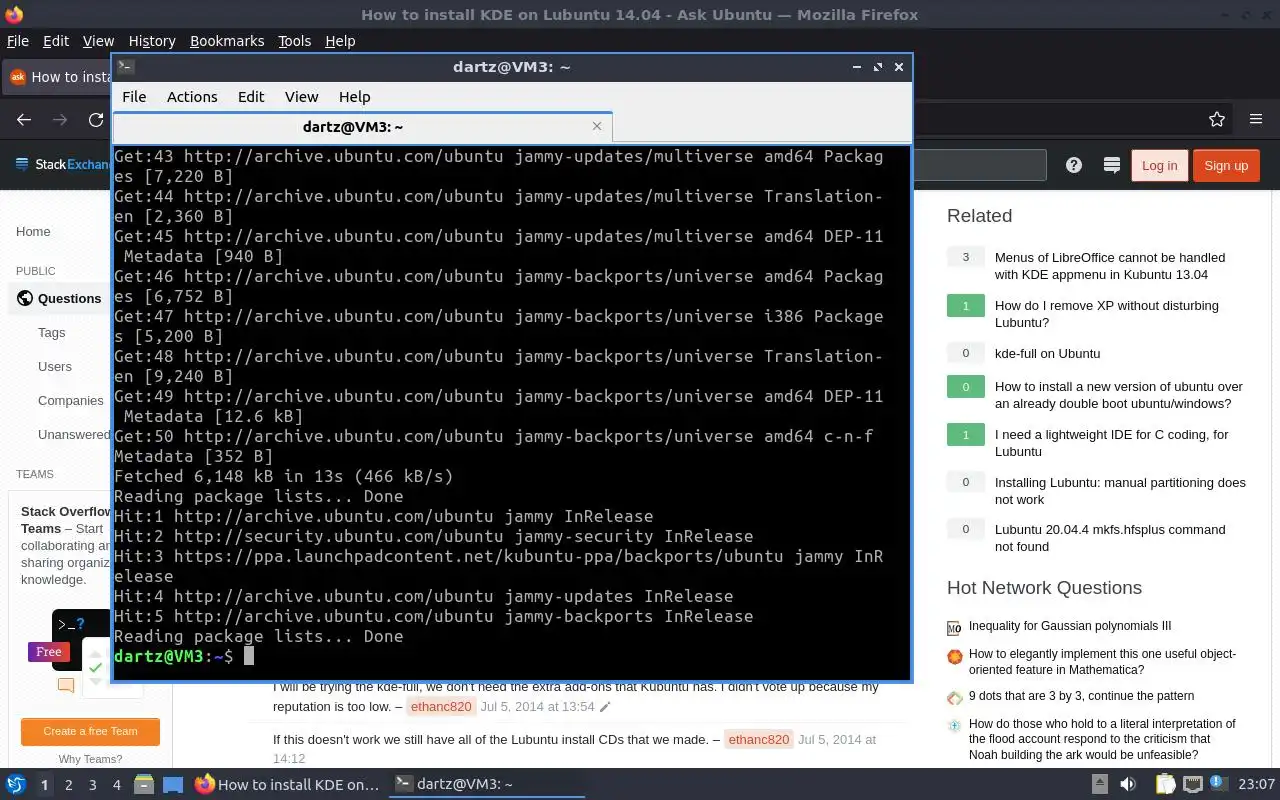Viewport: 1280px width, 800px height.
Task: Open the volume icon in system tray
Action: point(1128,785)
